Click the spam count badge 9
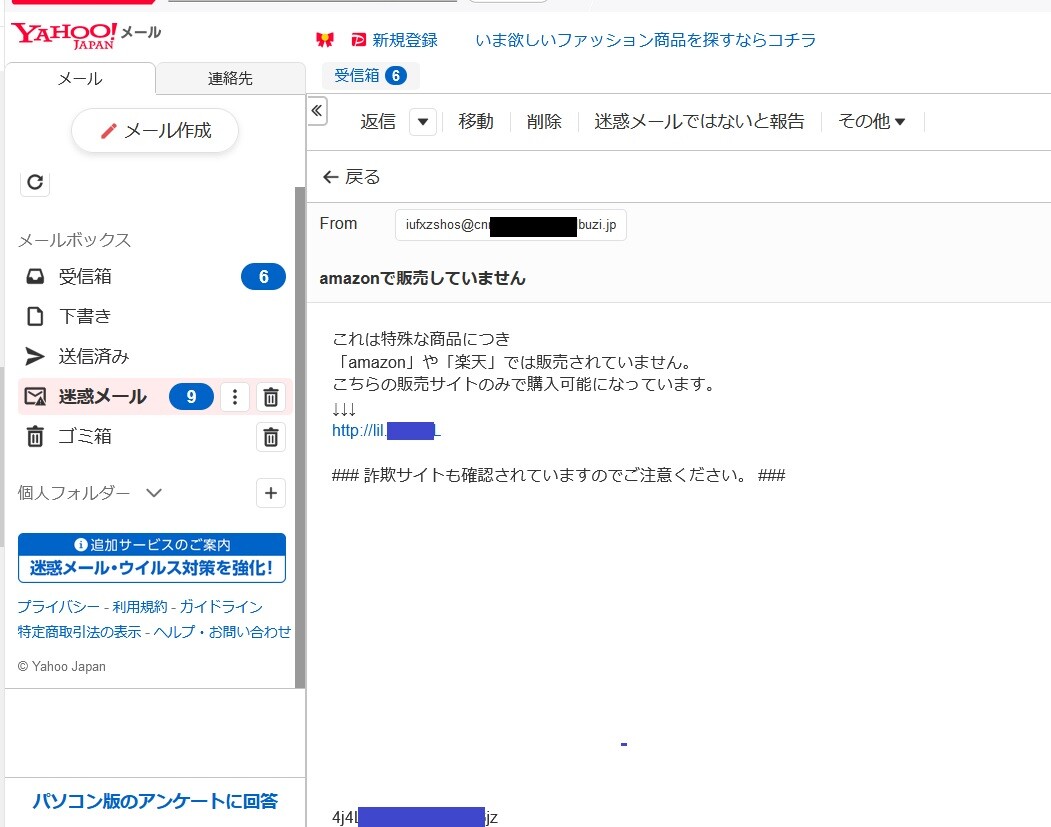 click(x=191, y=397)
